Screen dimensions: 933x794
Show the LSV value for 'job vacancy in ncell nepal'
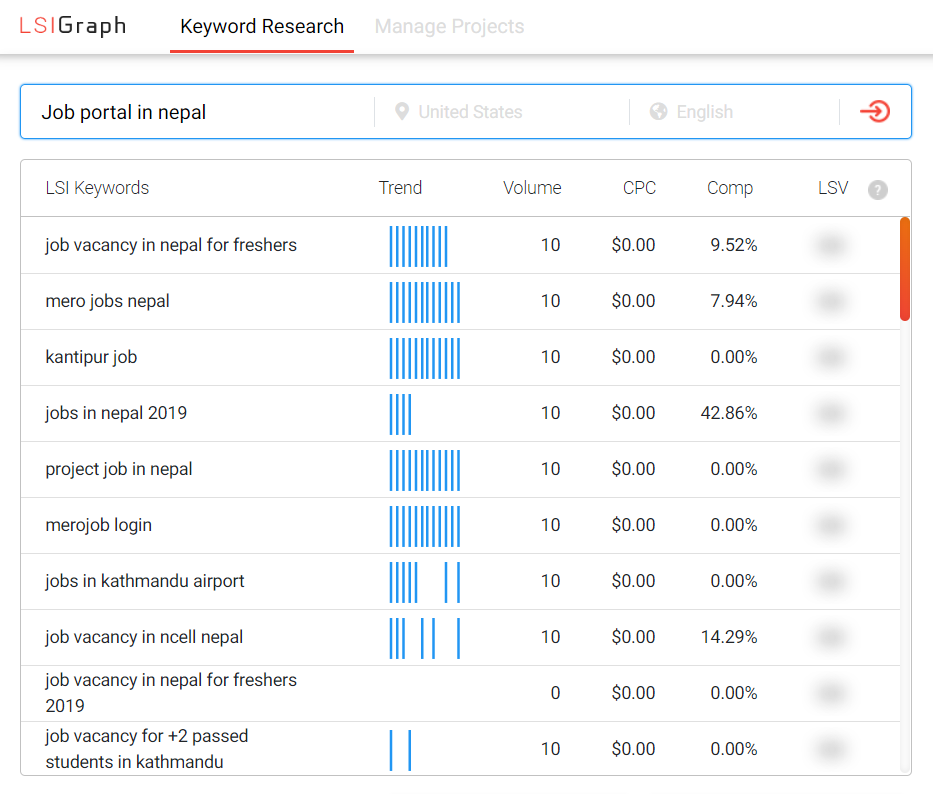pos(831,637)
